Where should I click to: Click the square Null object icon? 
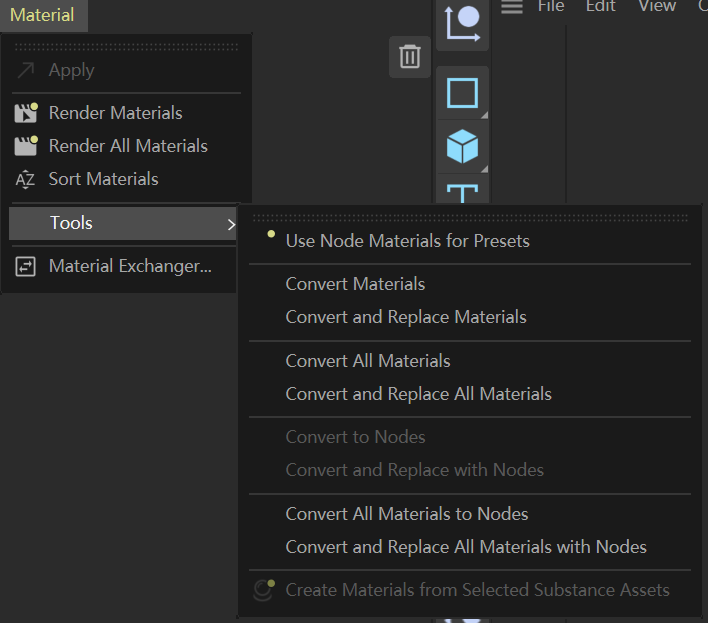(462, 94)
